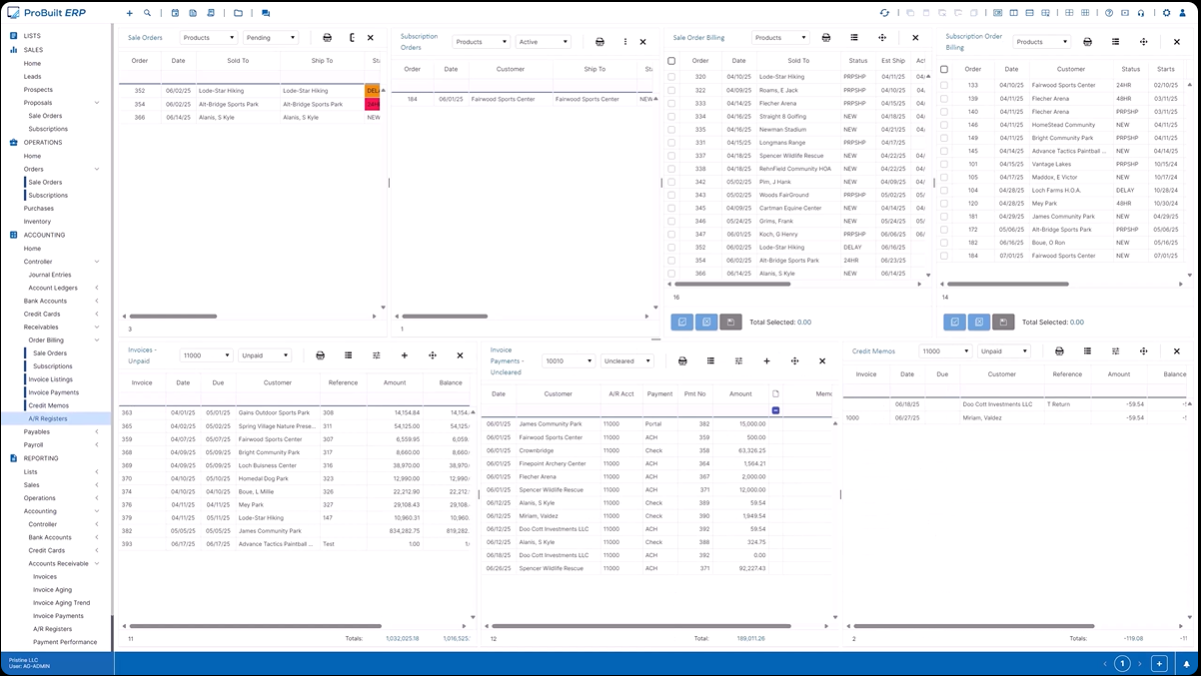The image size is (1201, 676).
Task: Open the settings gear in top-right toolbar
Action: coord(1166,13)
